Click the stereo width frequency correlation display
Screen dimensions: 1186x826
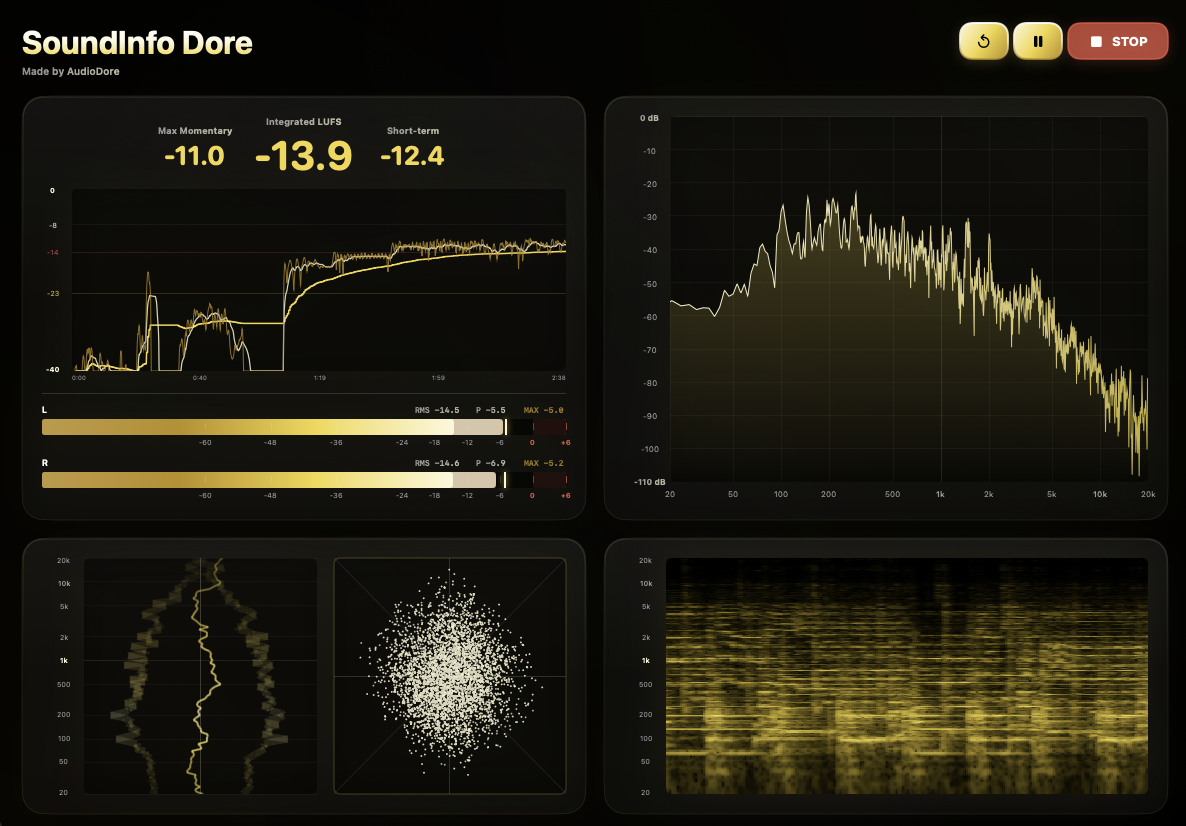click(200, 676)
